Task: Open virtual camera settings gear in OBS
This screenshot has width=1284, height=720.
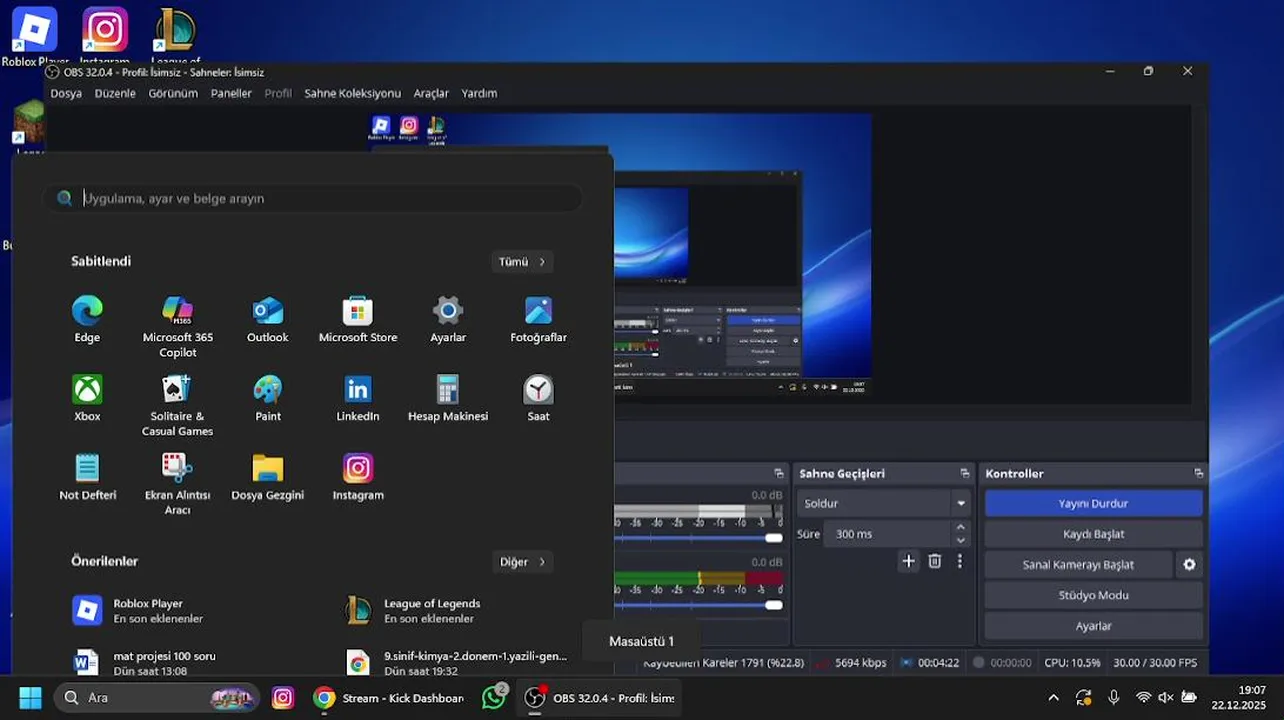Action: point(1189,564)
